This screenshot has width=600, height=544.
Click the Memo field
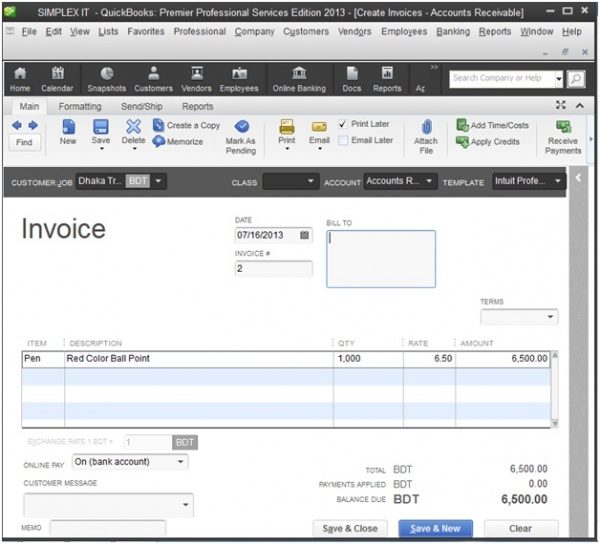(x=108, y=528)
